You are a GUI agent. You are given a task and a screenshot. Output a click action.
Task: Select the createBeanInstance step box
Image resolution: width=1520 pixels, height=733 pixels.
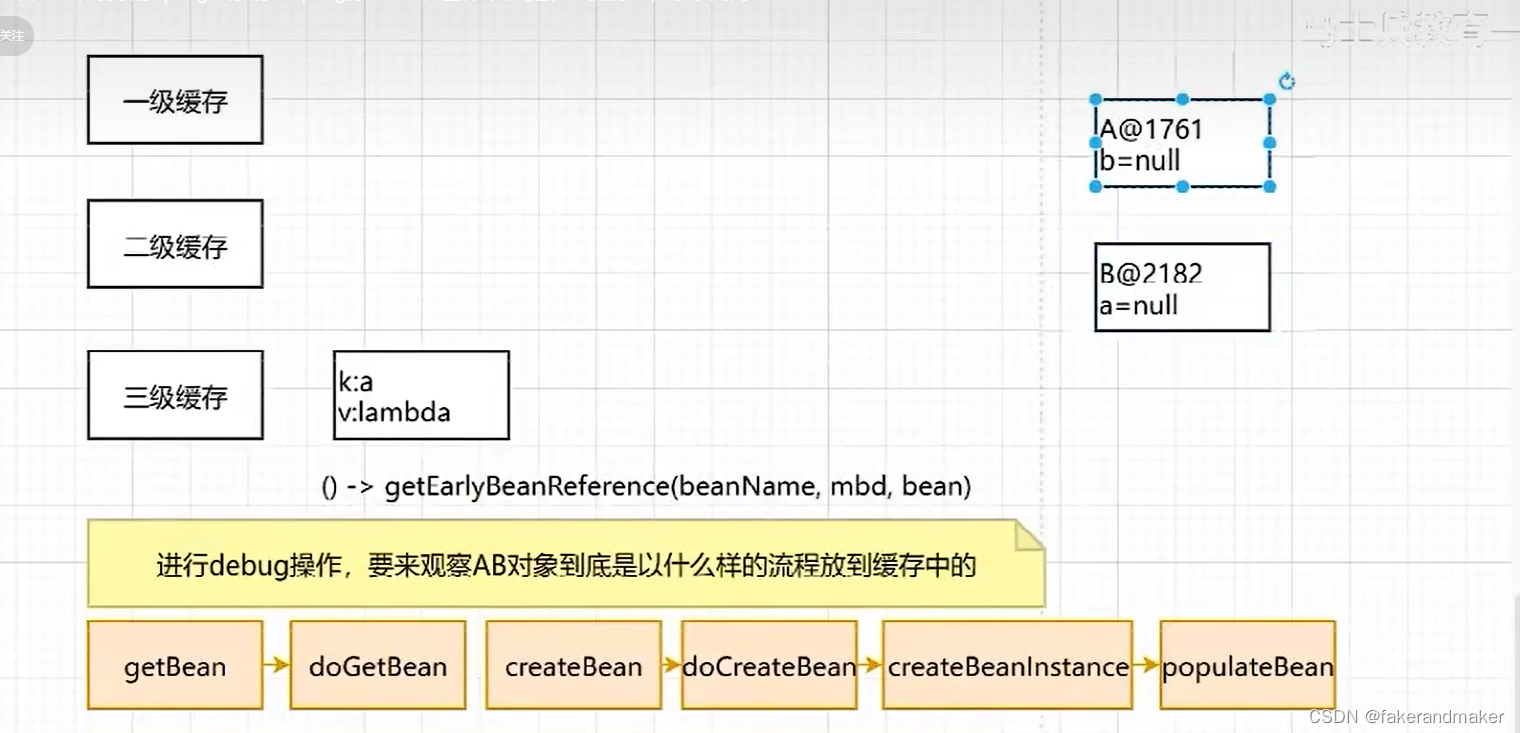click(x=1008, y=665)
